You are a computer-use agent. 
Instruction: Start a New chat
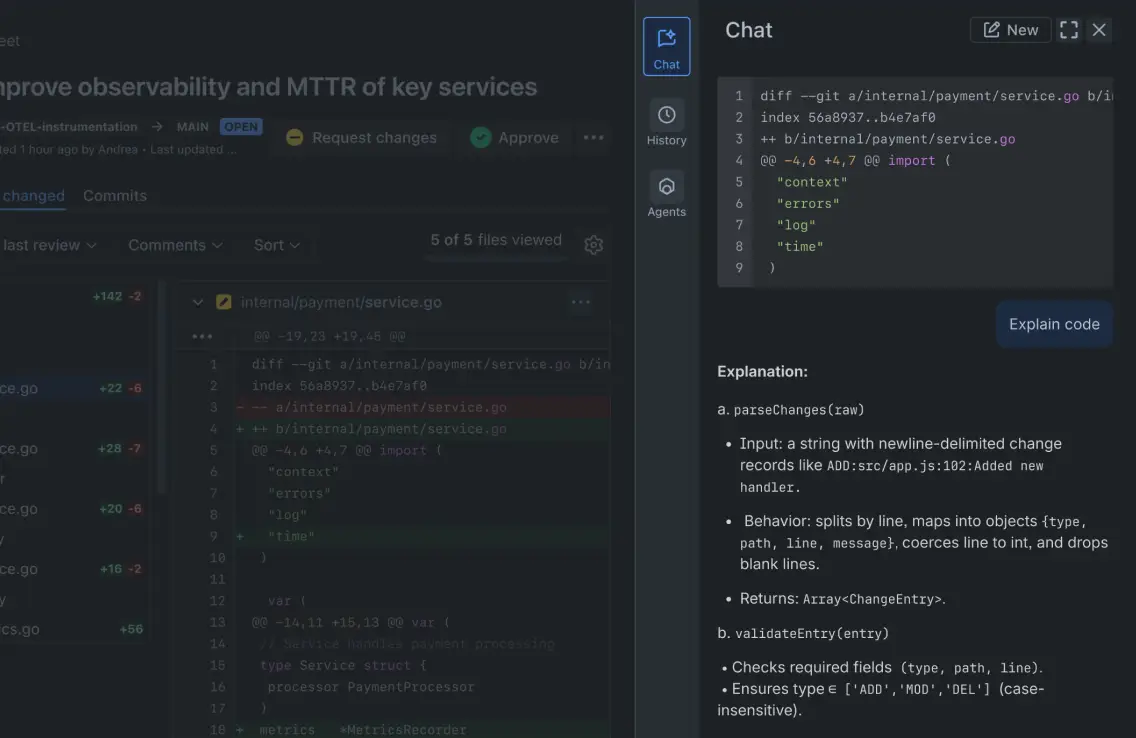1010,30
